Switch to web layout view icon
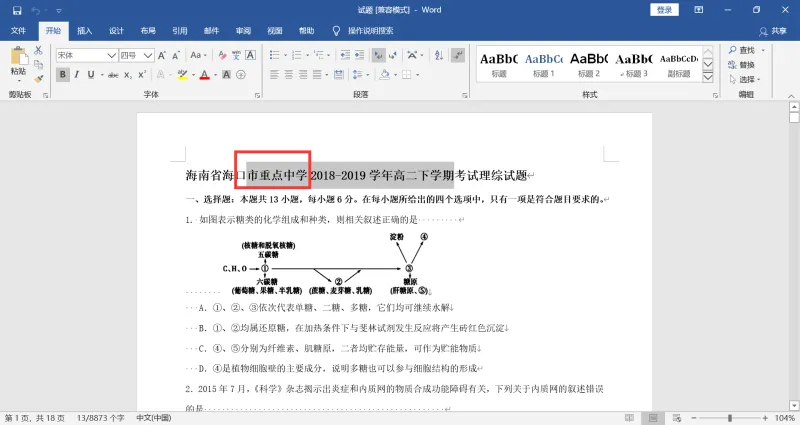The image size is (800, 425). click(677, 418)
